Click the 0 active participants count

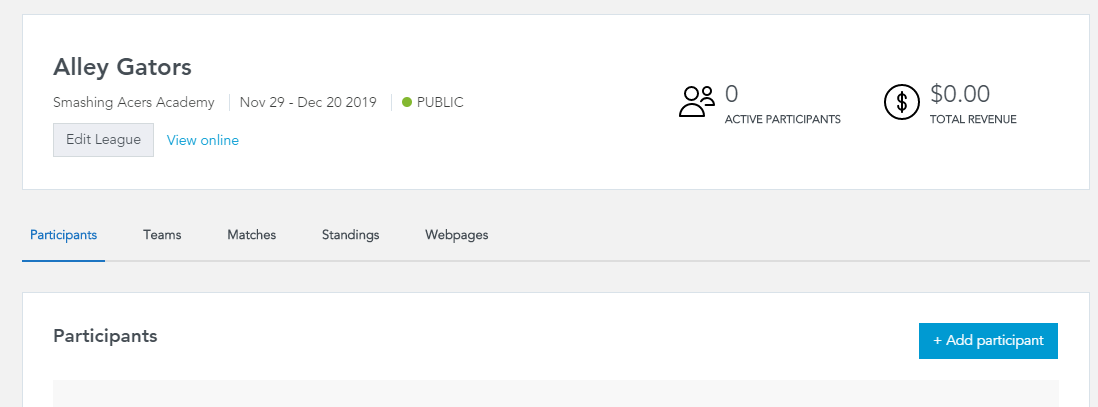731,94
